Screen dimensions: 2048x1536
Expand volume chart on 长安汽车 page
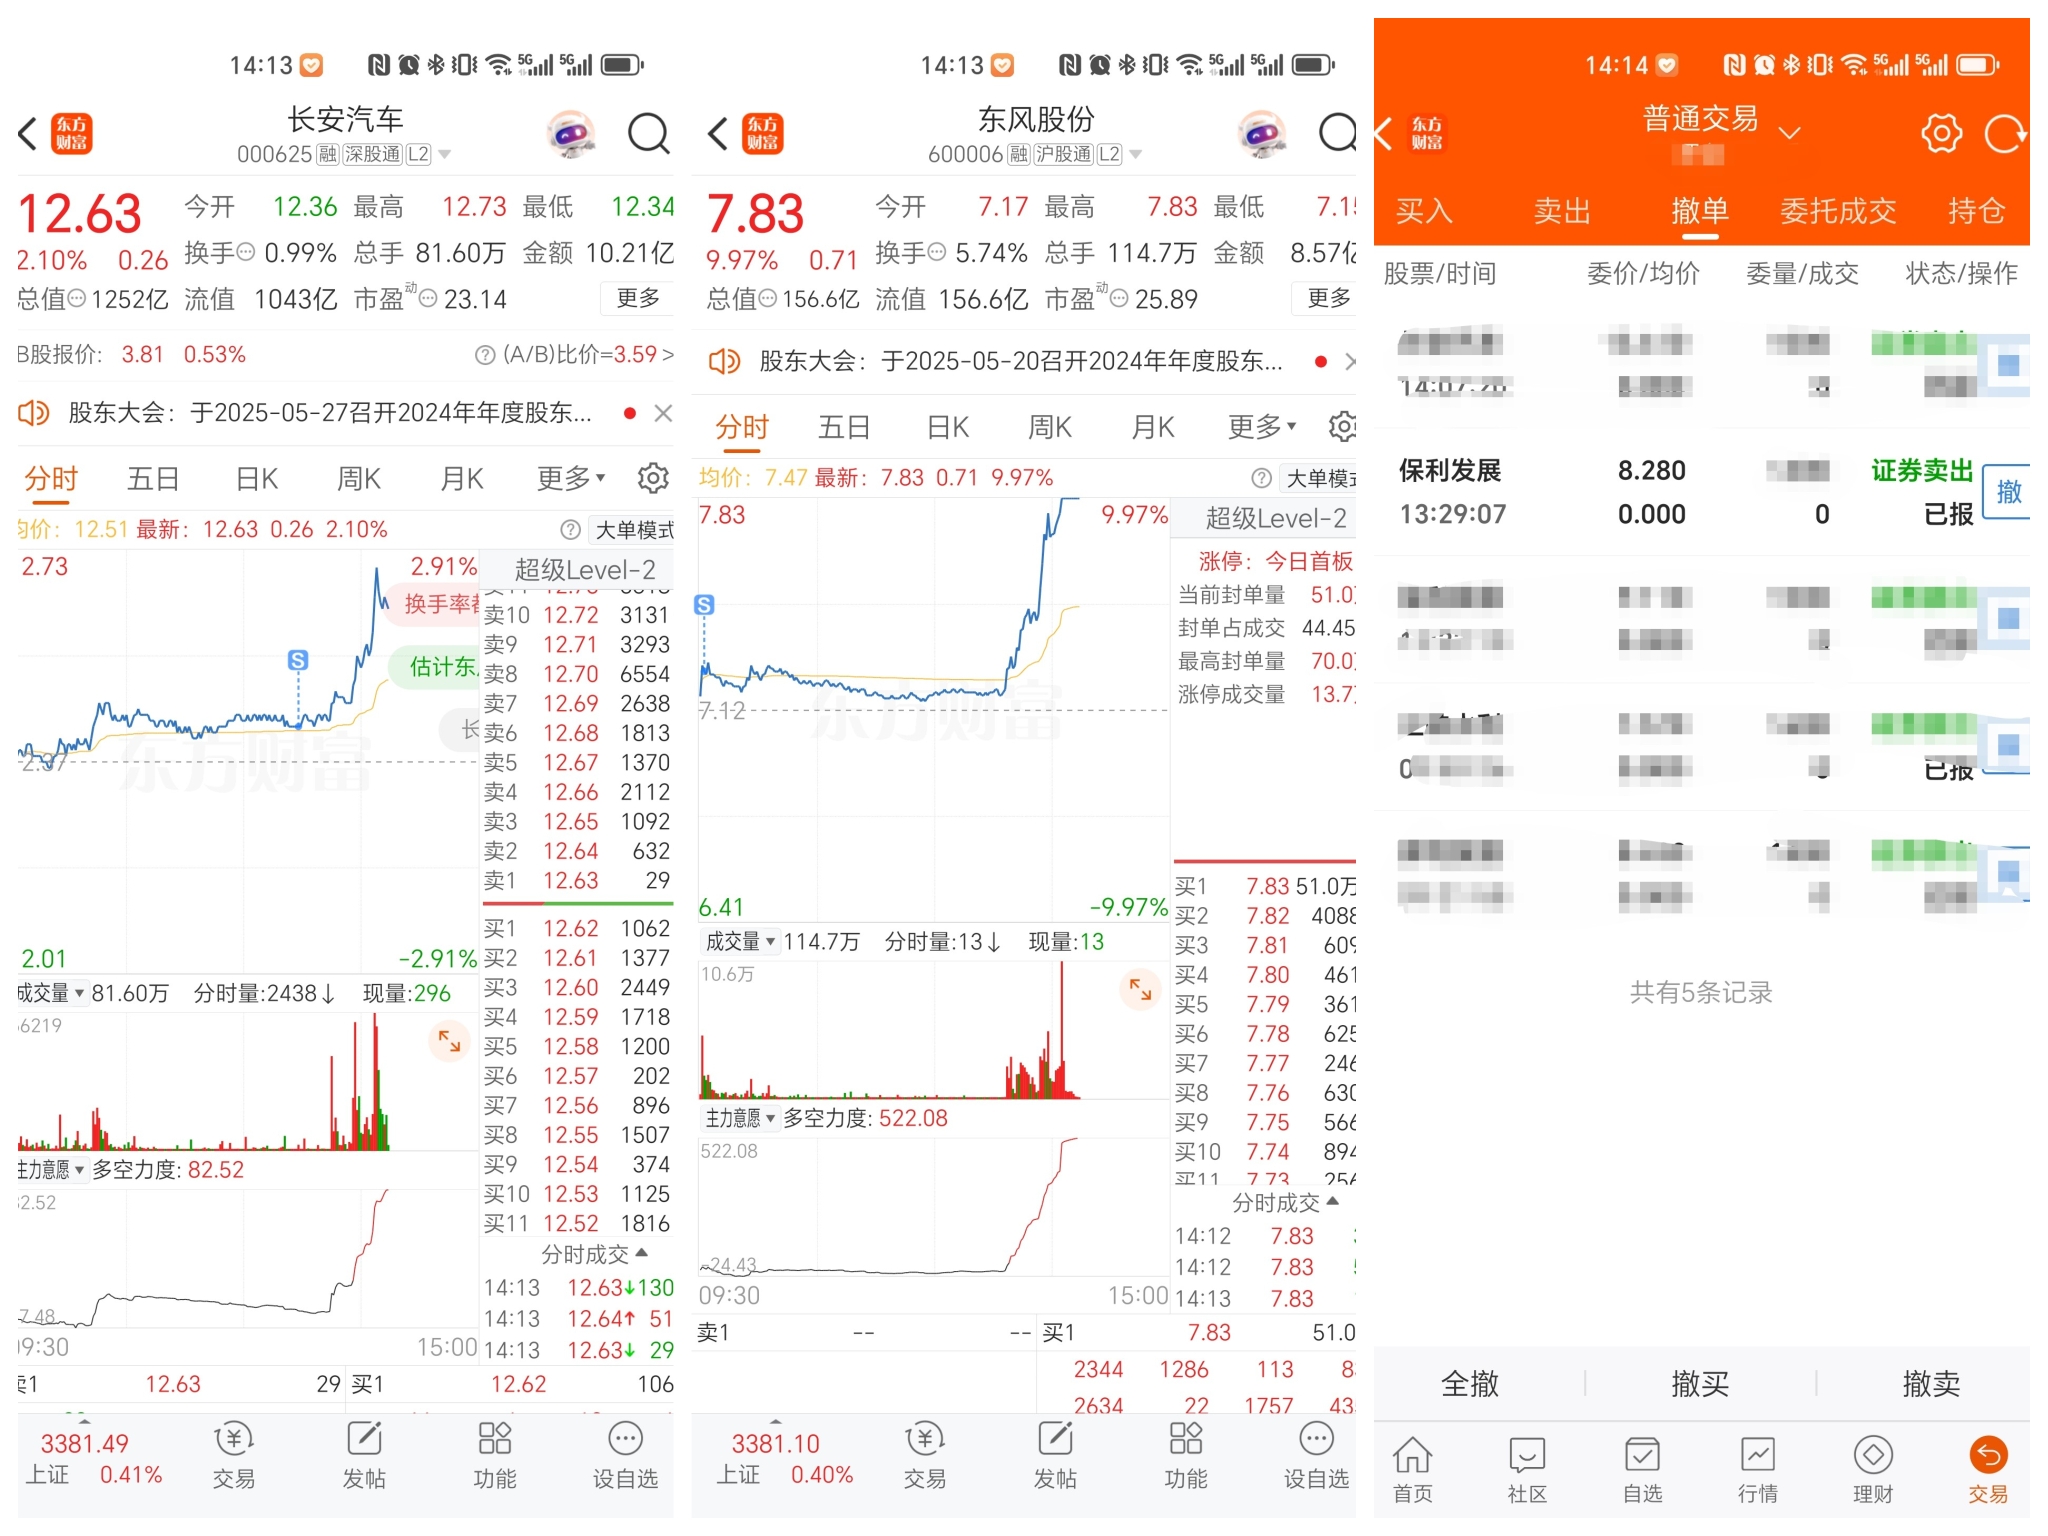click(x=450, y=1041)
